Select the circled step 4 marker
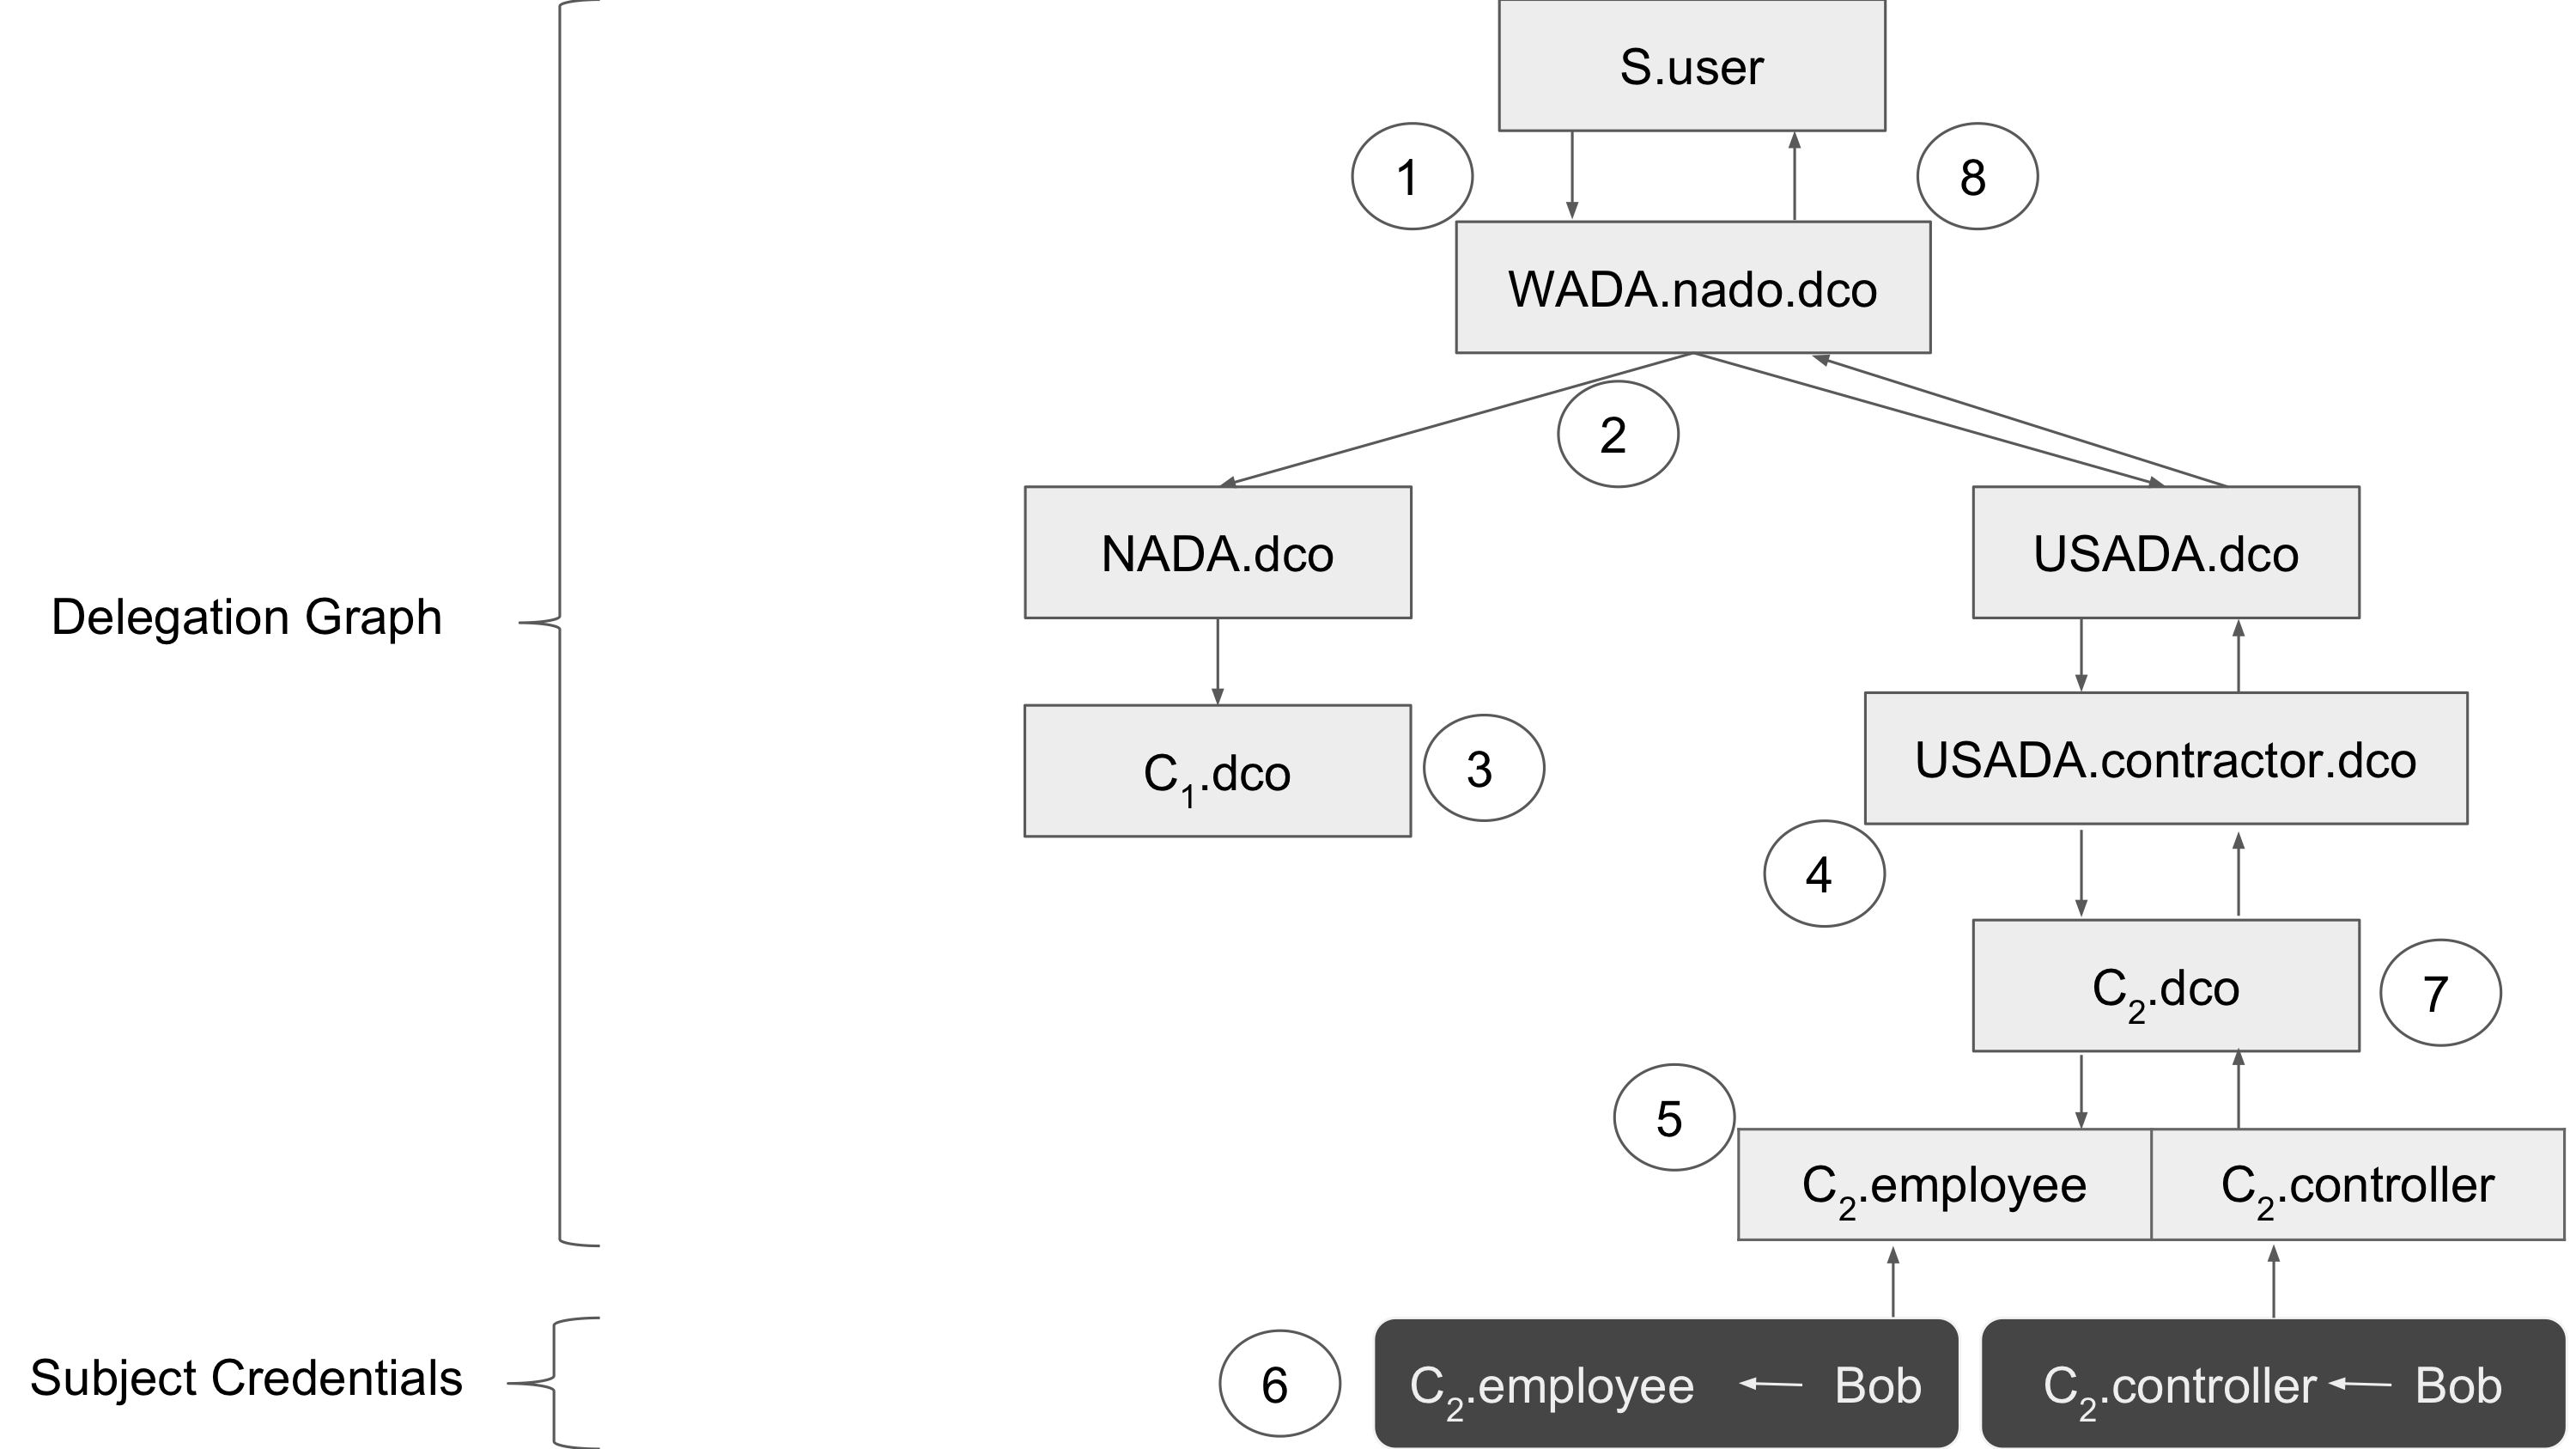This screenshot has width=2576, height=1449. coord(1823,875)
